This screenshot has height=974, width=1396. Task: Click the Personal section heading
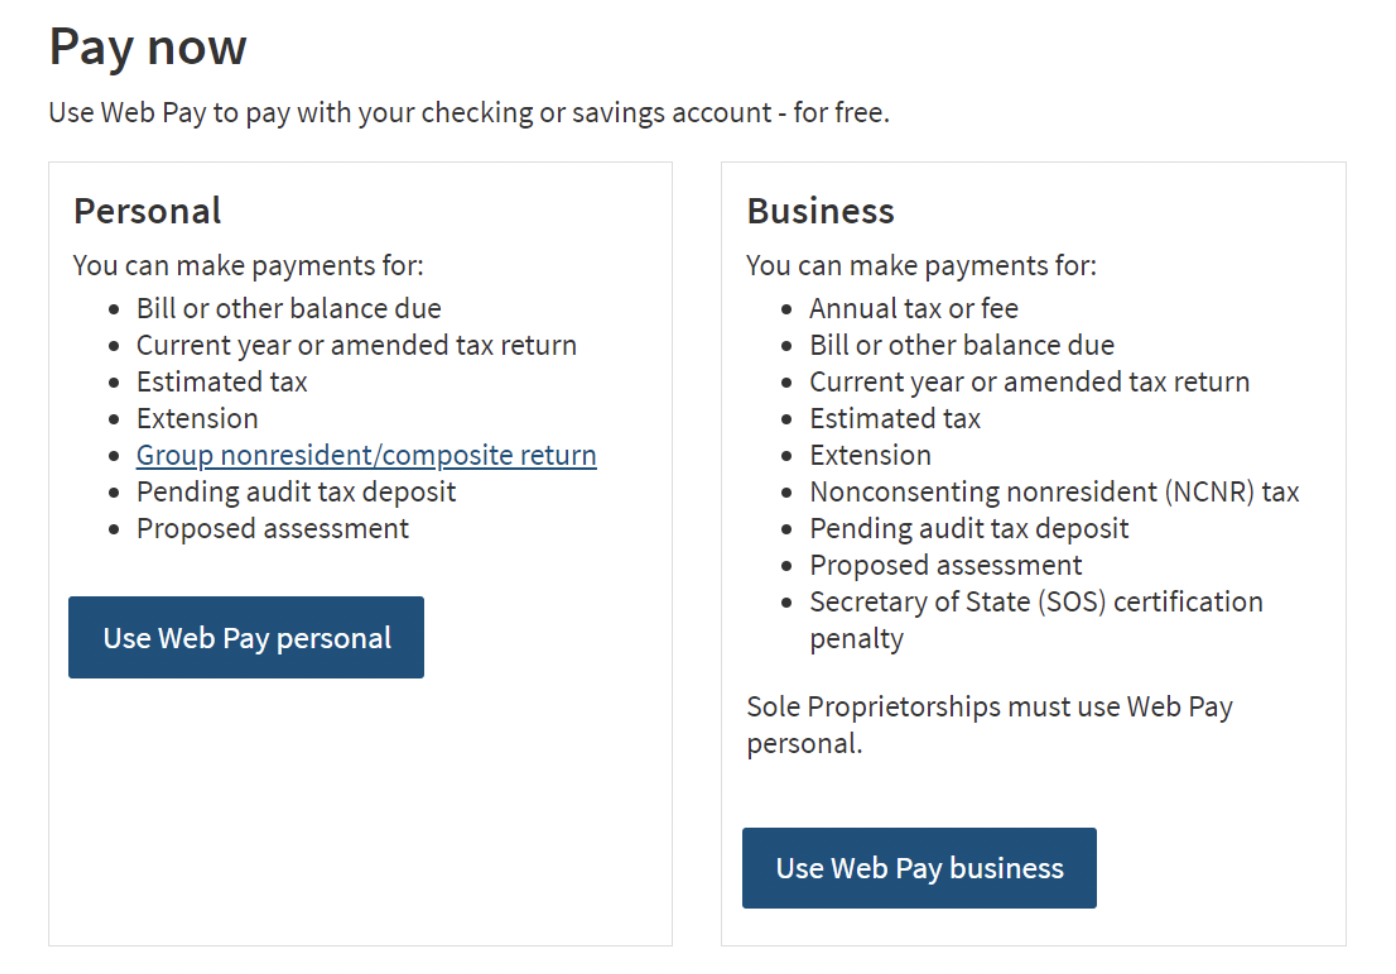pos(148,211)
